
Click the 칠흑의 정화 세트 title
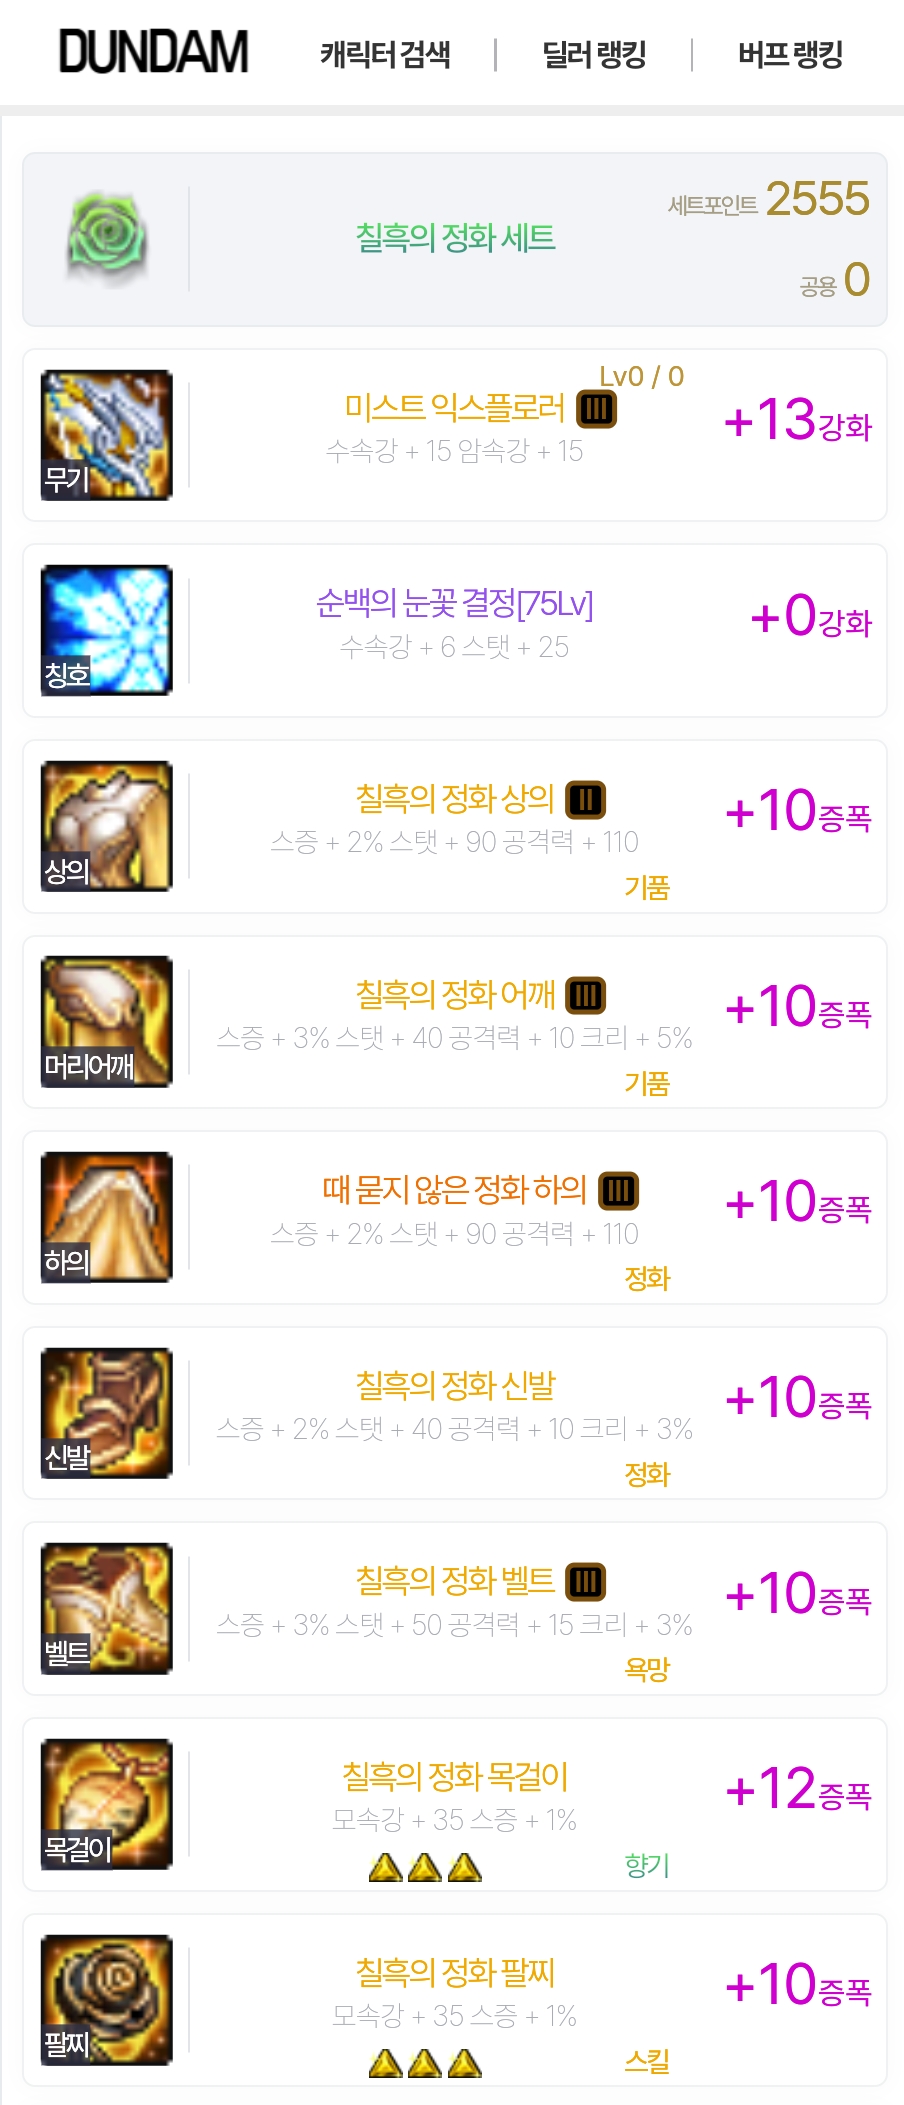pyautogui.click(x=455, y=238)
